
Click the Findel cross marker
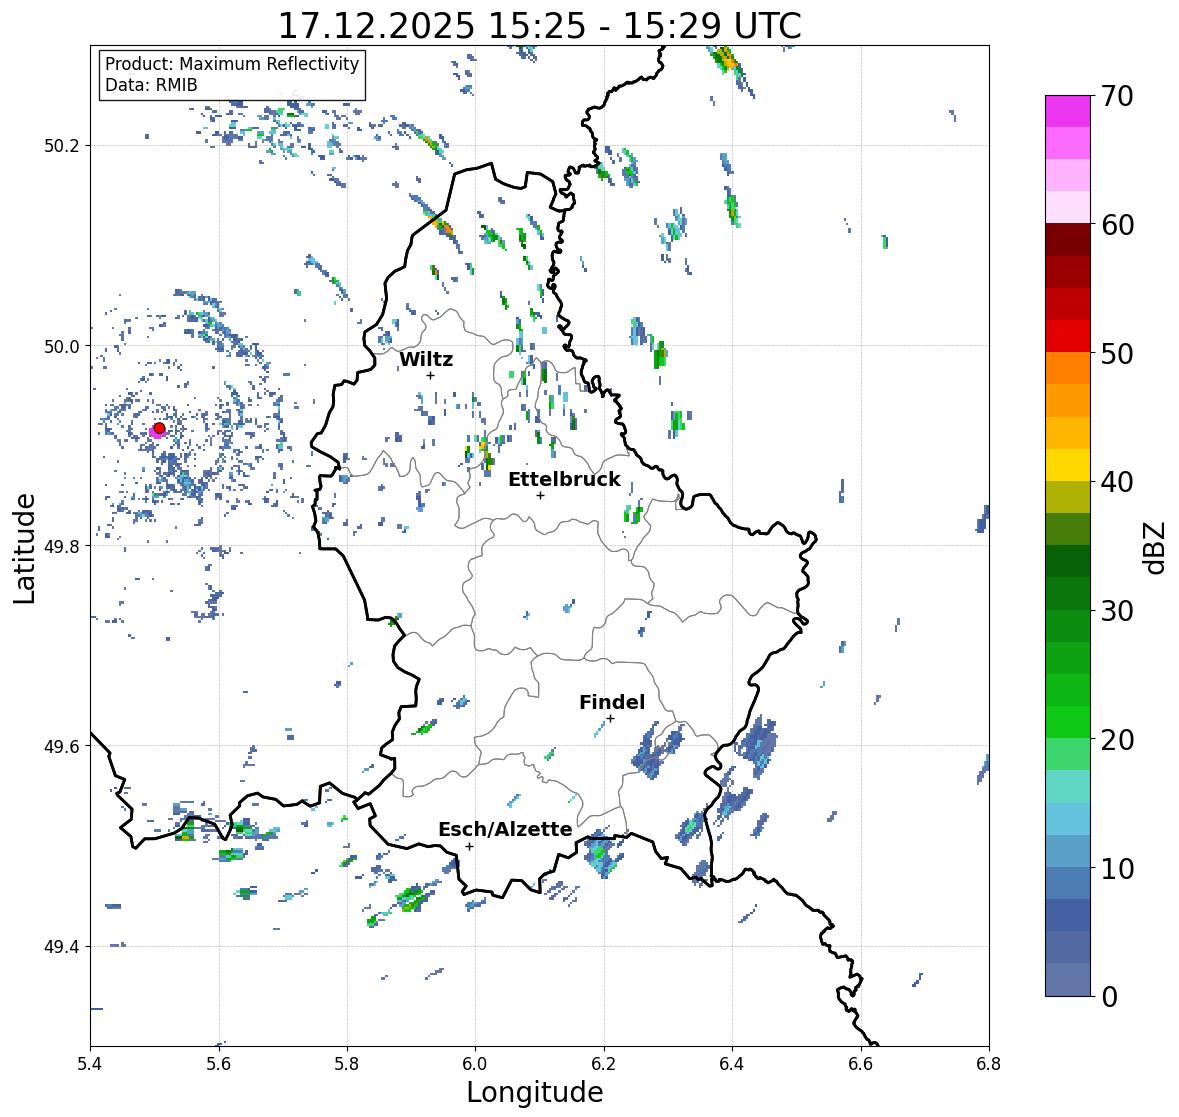tap(611, 719)
